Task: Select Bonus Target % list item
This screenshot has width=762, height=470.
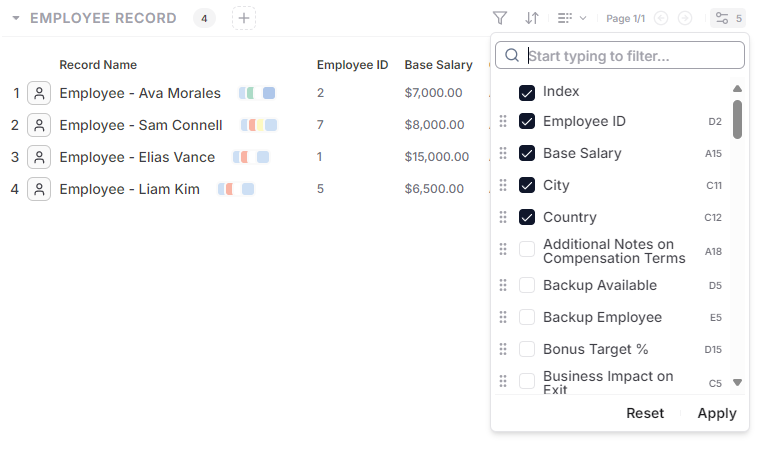Action: 595,349
